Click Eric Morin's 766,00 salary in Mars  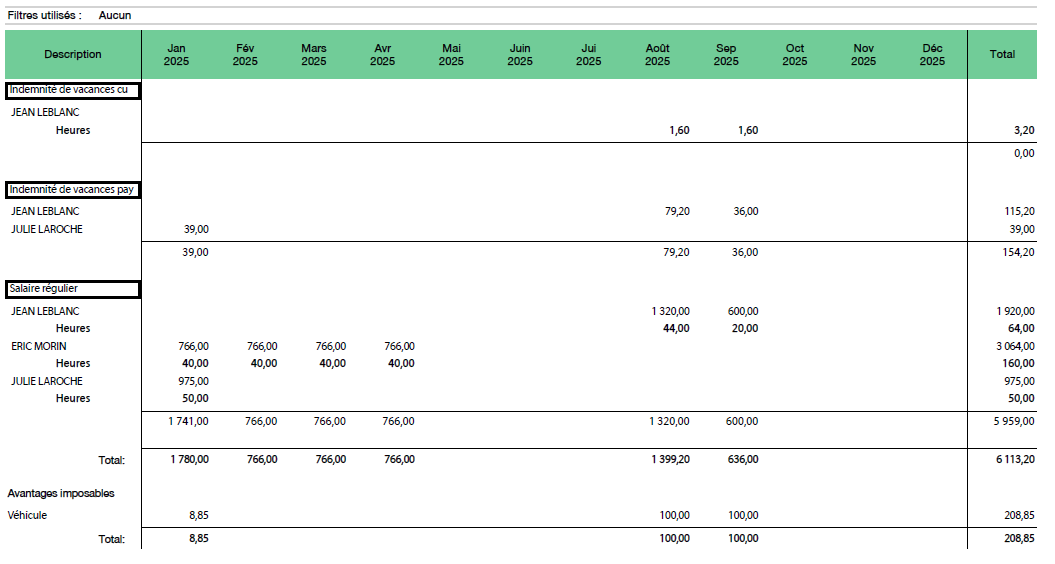(x=331, y=346)
